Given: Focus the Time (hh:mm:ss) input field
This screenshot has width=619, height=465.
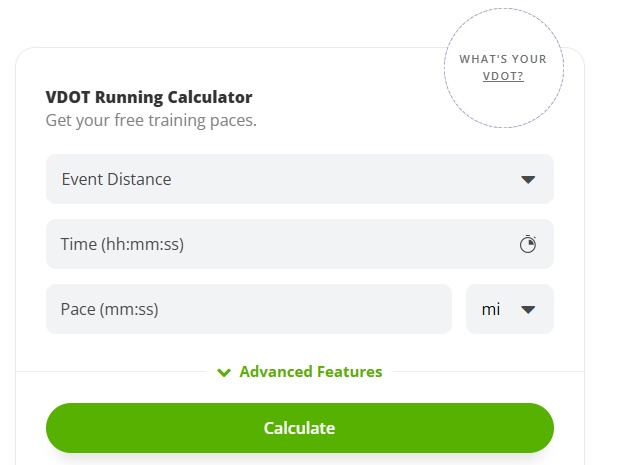Looking at the screenshot, I should 300,244.
